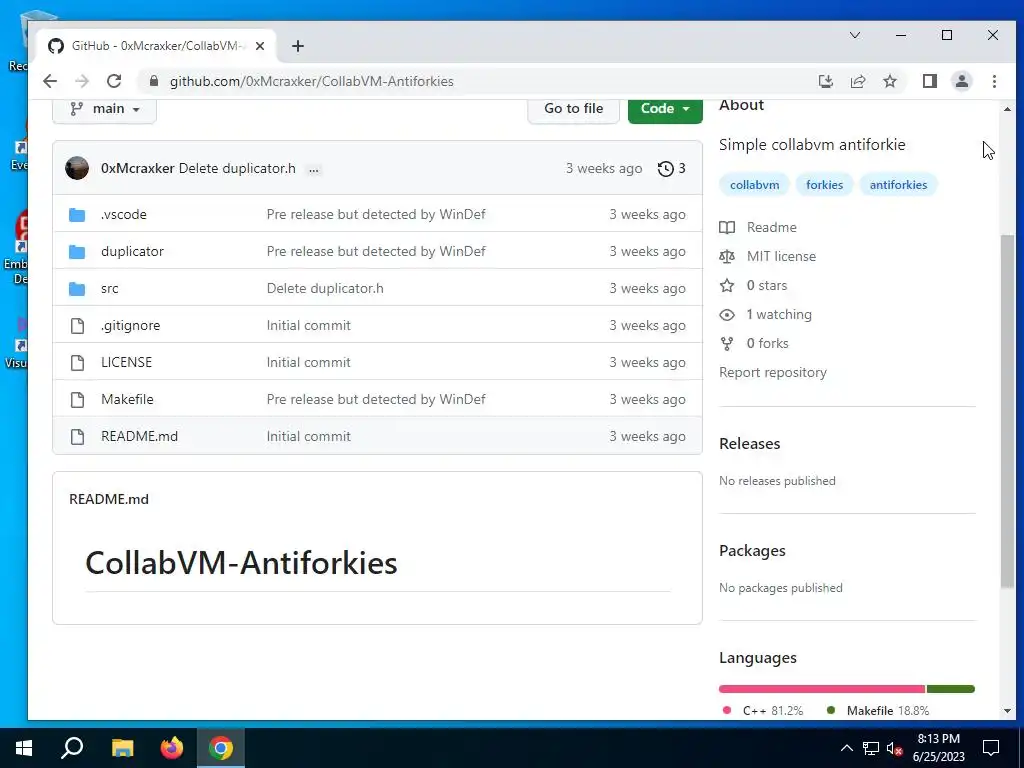Image resolution: width=1024 pixels, height=768 pixels.
Task: Open README.md in the file list
Action: coord(139,436)
